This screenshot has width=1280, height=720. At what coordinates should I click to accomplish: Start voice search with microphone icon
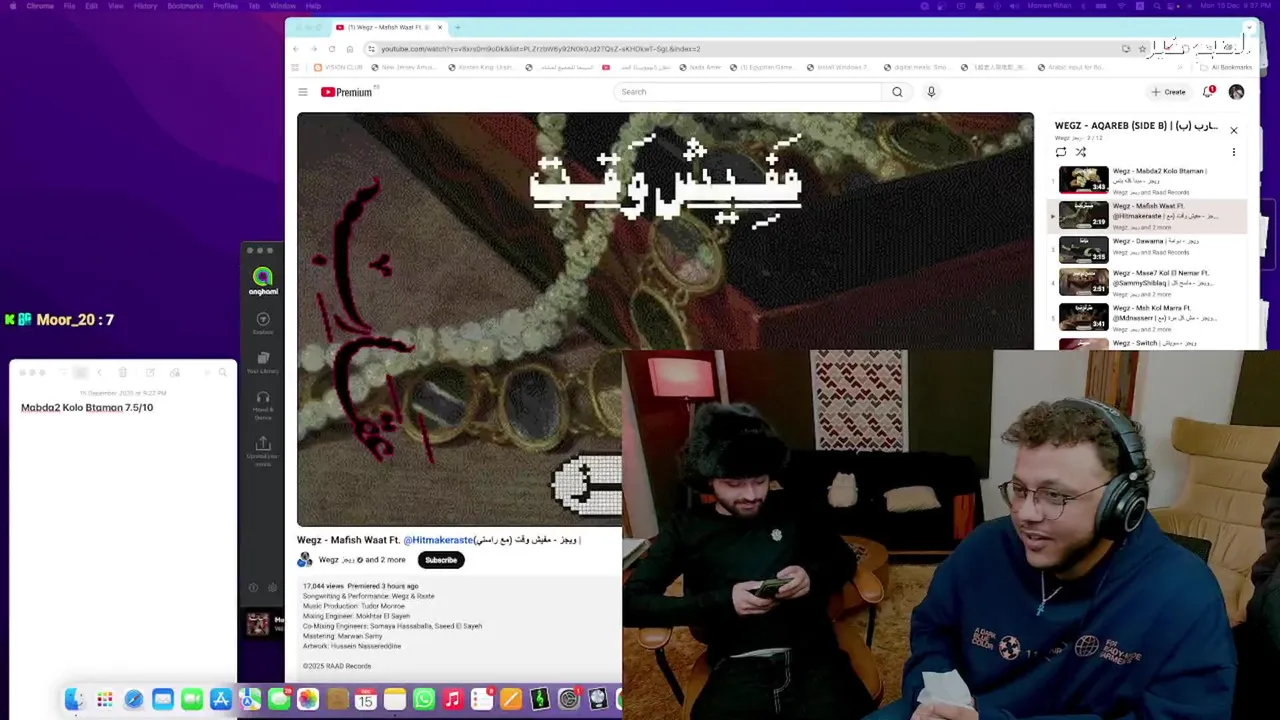tap(931, 92)
